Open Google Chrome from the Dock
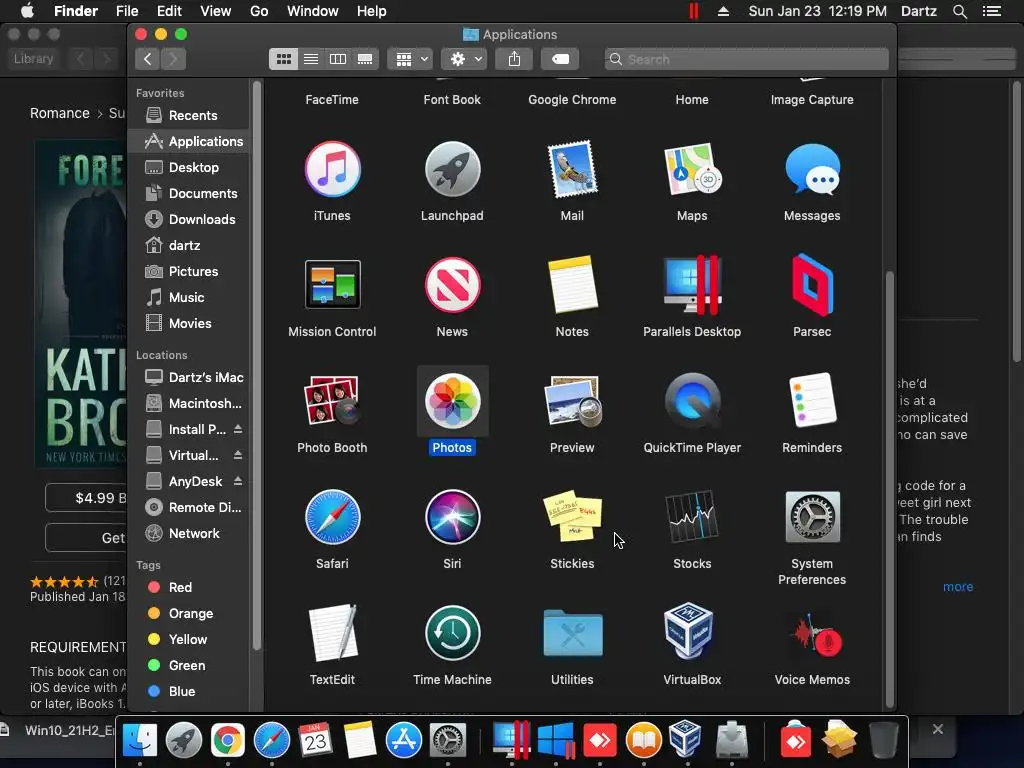Viewport: 1024px width, 768px height. click(x=227, y=741)
